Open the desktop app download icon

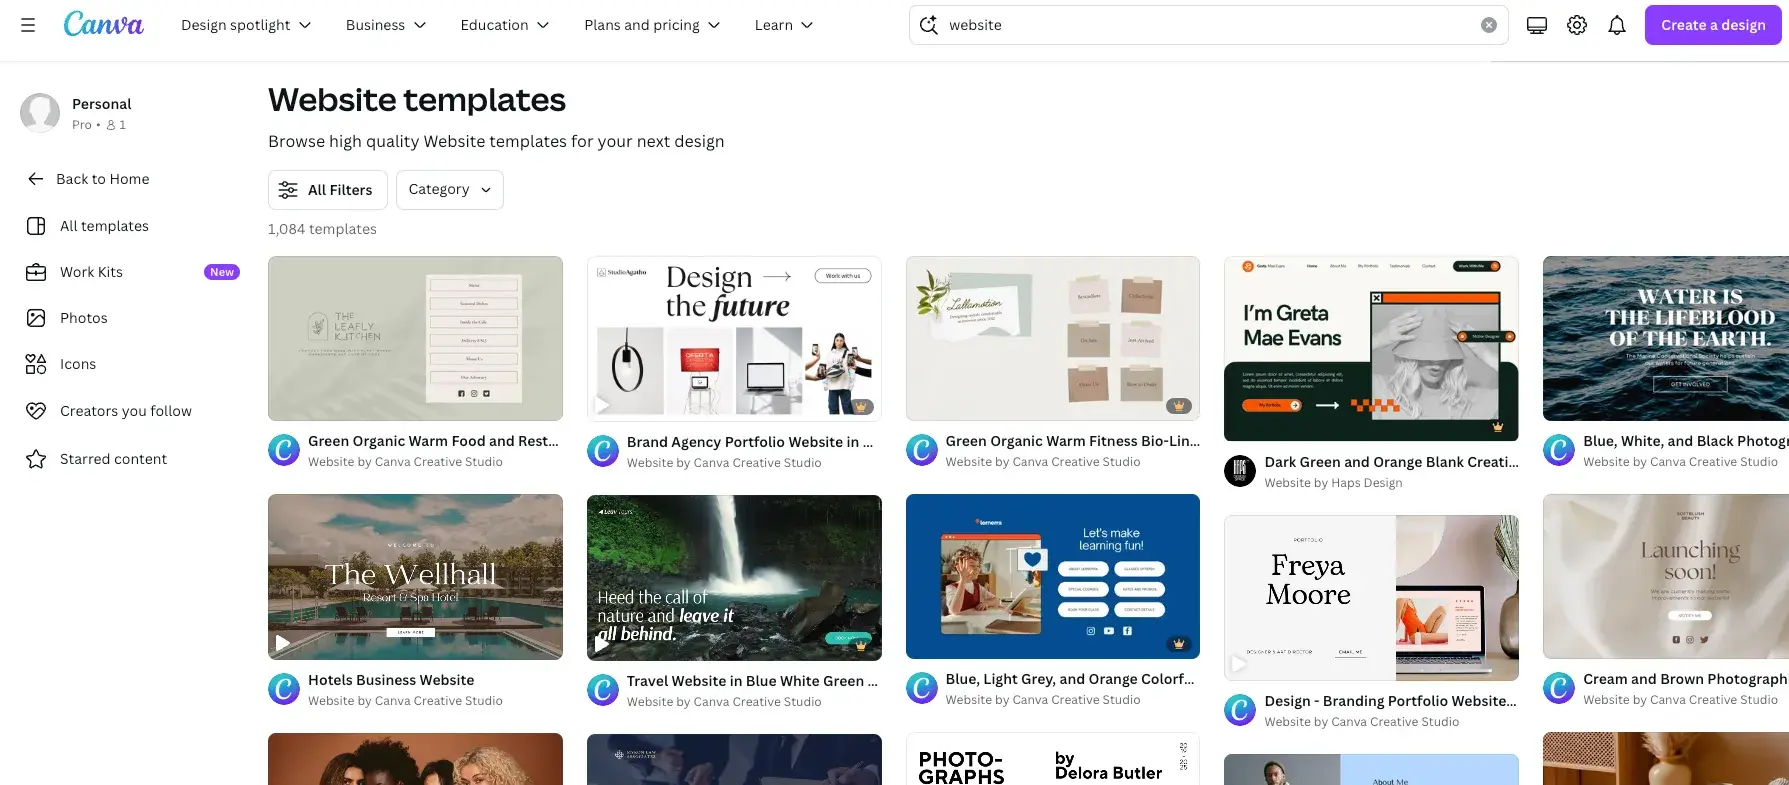point(1536,25)
